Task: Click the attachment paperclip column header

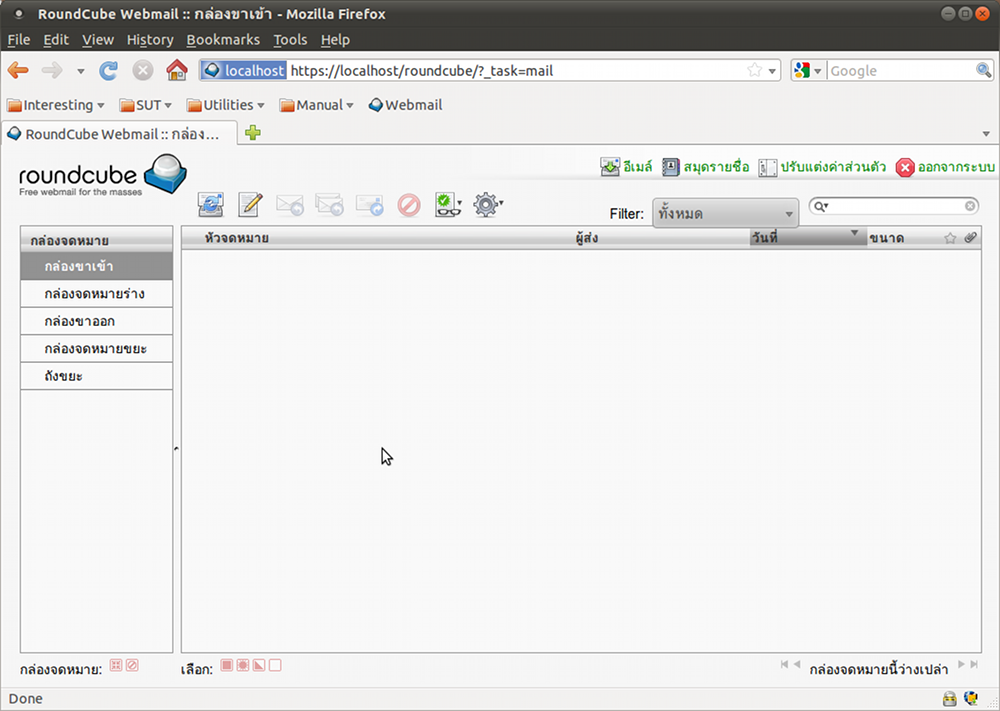Action: click(x=970, y=237)
